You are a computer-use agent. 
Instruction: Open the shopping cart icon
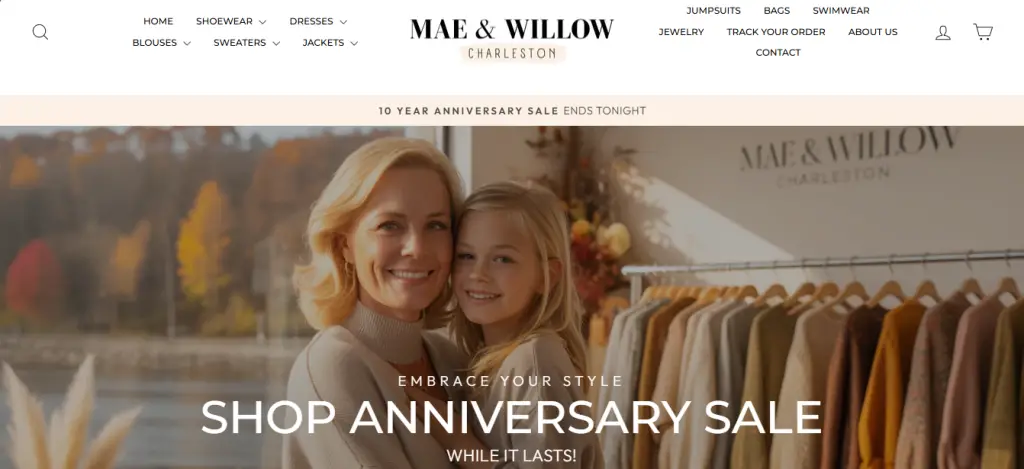tap(983, 32)
